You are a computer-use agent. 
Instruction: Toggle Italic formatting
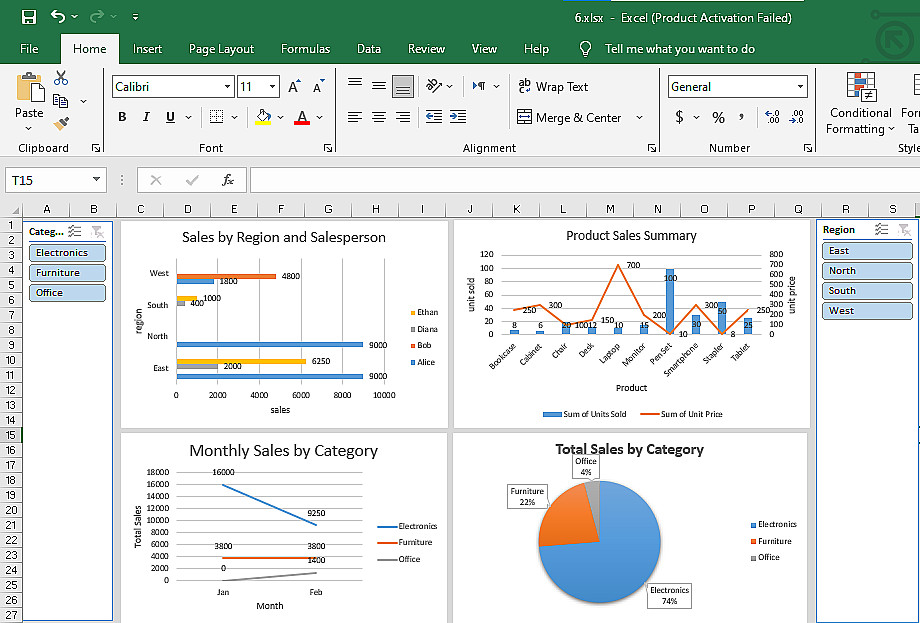[146, 117]
